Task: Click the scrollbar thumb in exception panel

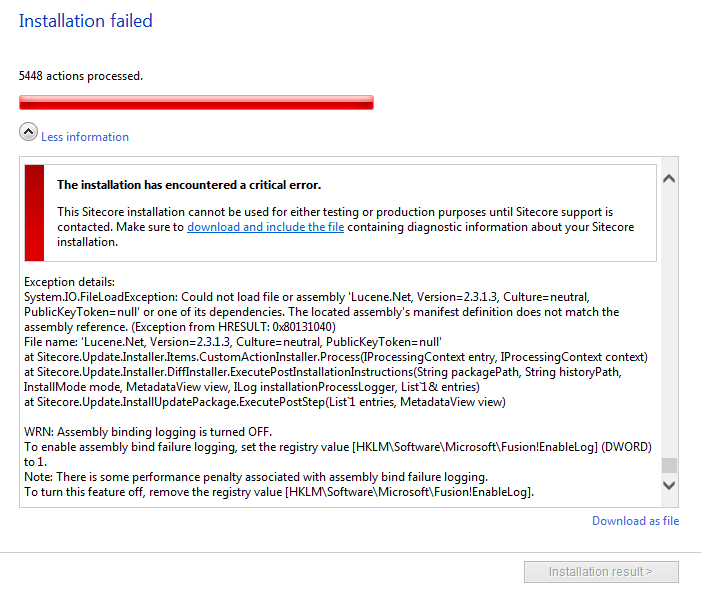Action: tap(669, 465)
